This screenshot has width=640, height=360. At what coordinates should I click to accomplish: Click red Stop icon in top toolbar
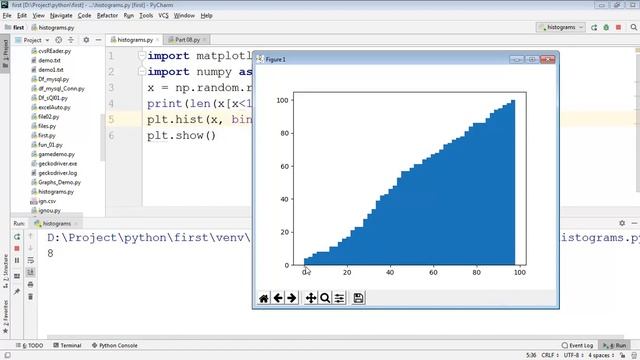pyautogui.click(x=618, y=27)
